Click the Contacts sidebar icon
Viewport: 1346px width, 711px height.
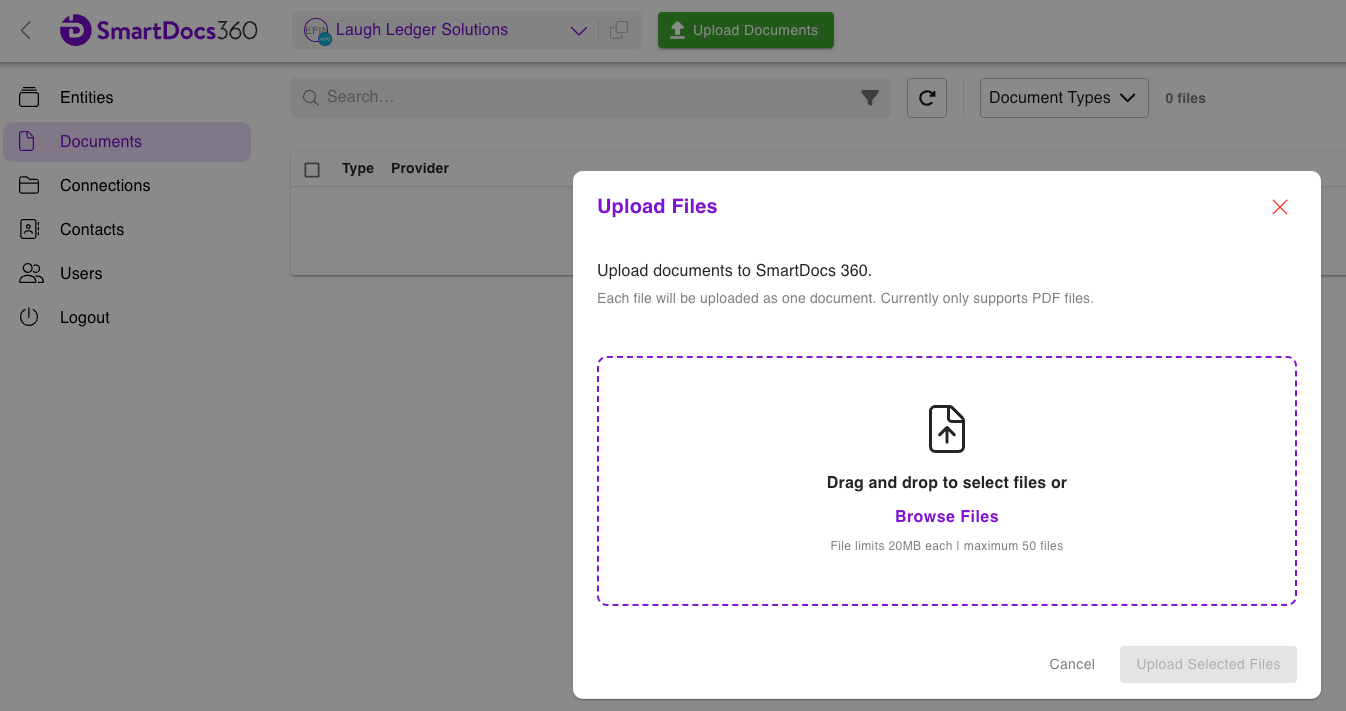[30, 229]
